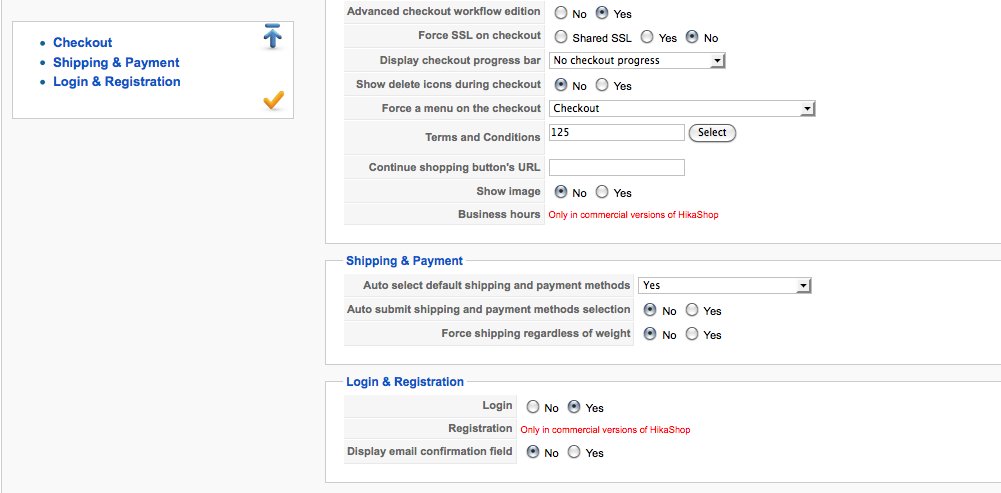The width and height of the screenshot is (1001, 493).
Task: Set Advanced checkout workflow edition to No
Action: click(x=561, y=13)
